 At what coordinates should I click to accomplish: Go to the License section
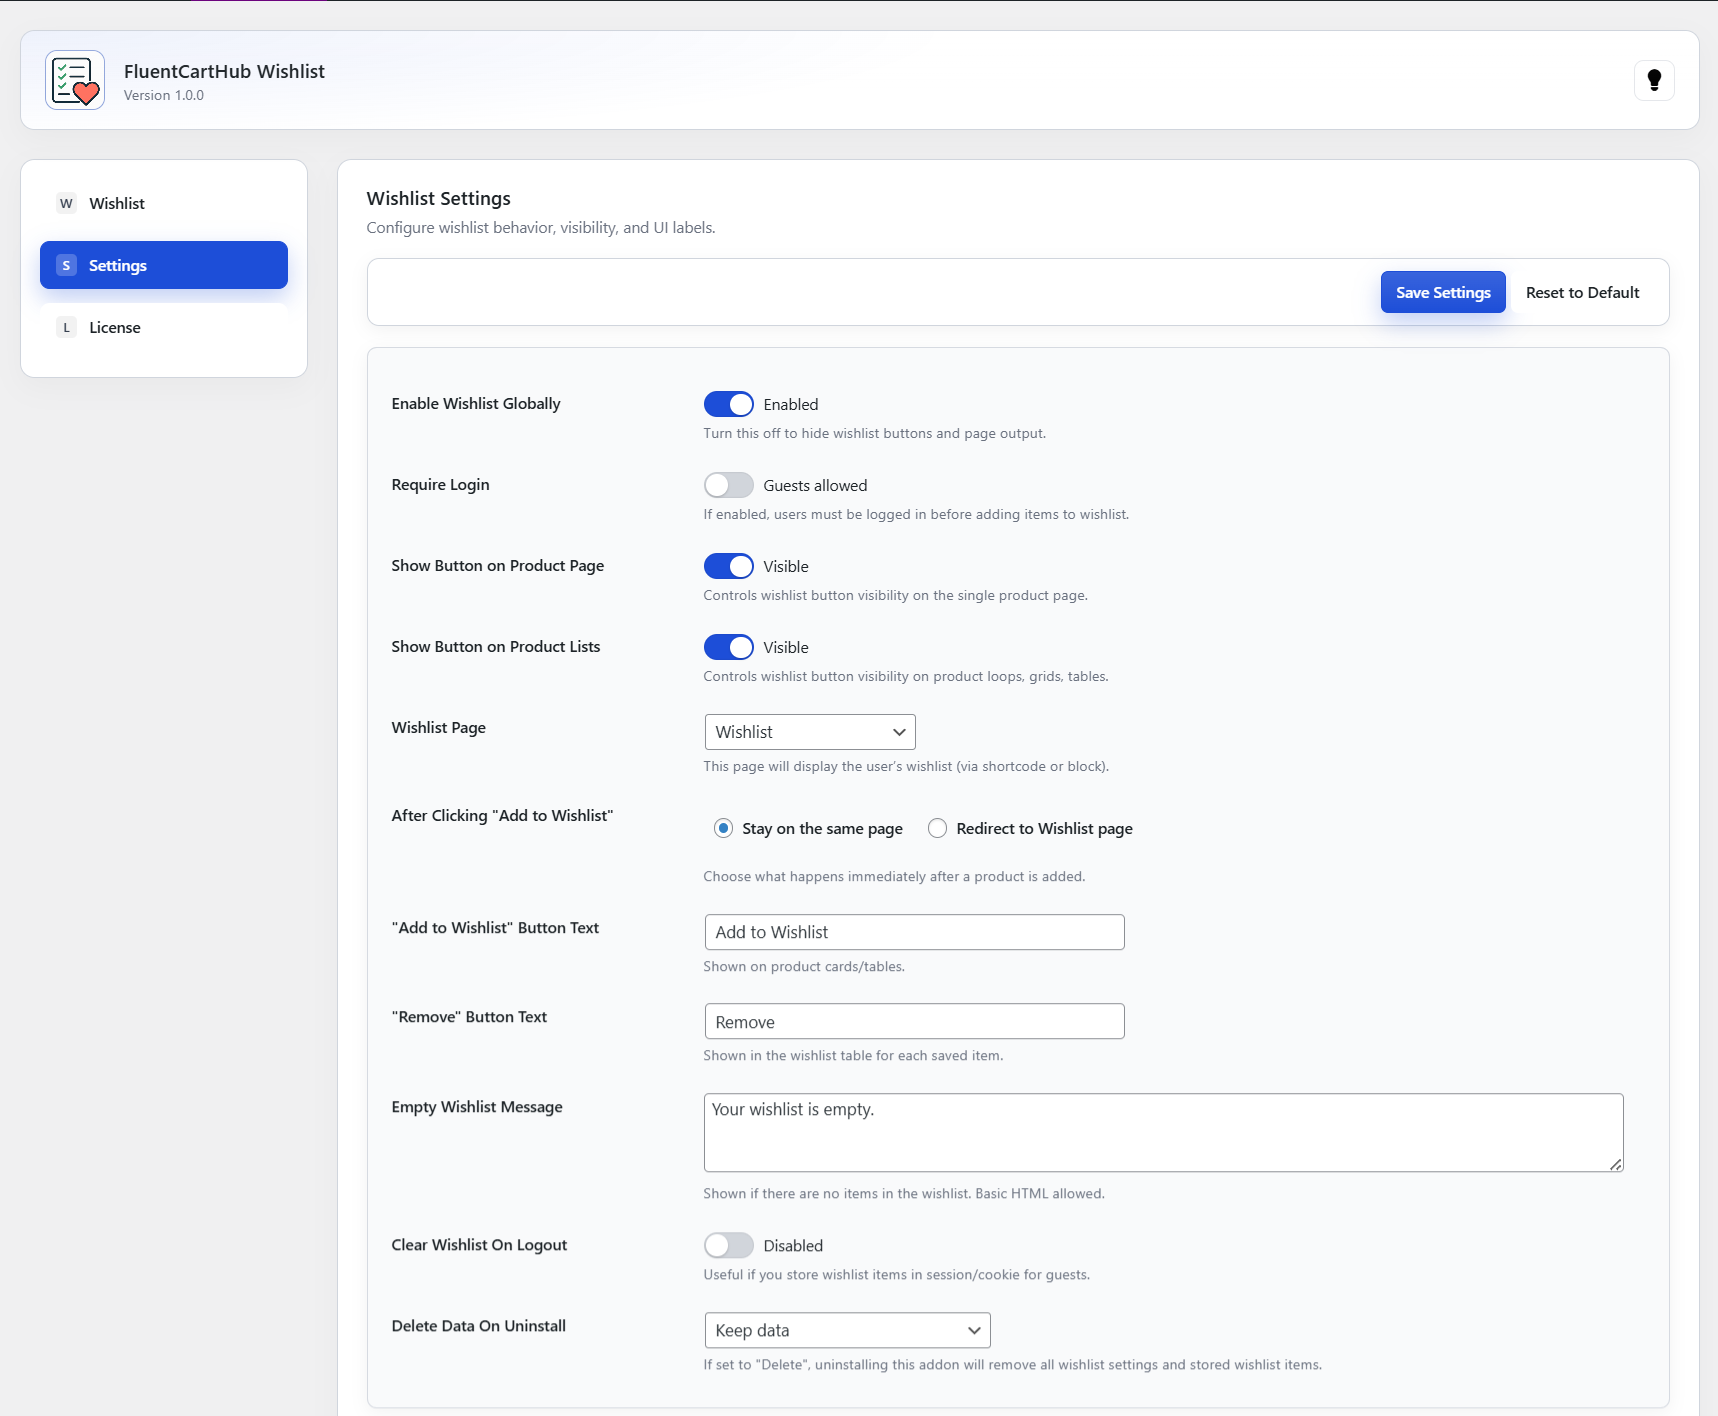click(115, 327)
